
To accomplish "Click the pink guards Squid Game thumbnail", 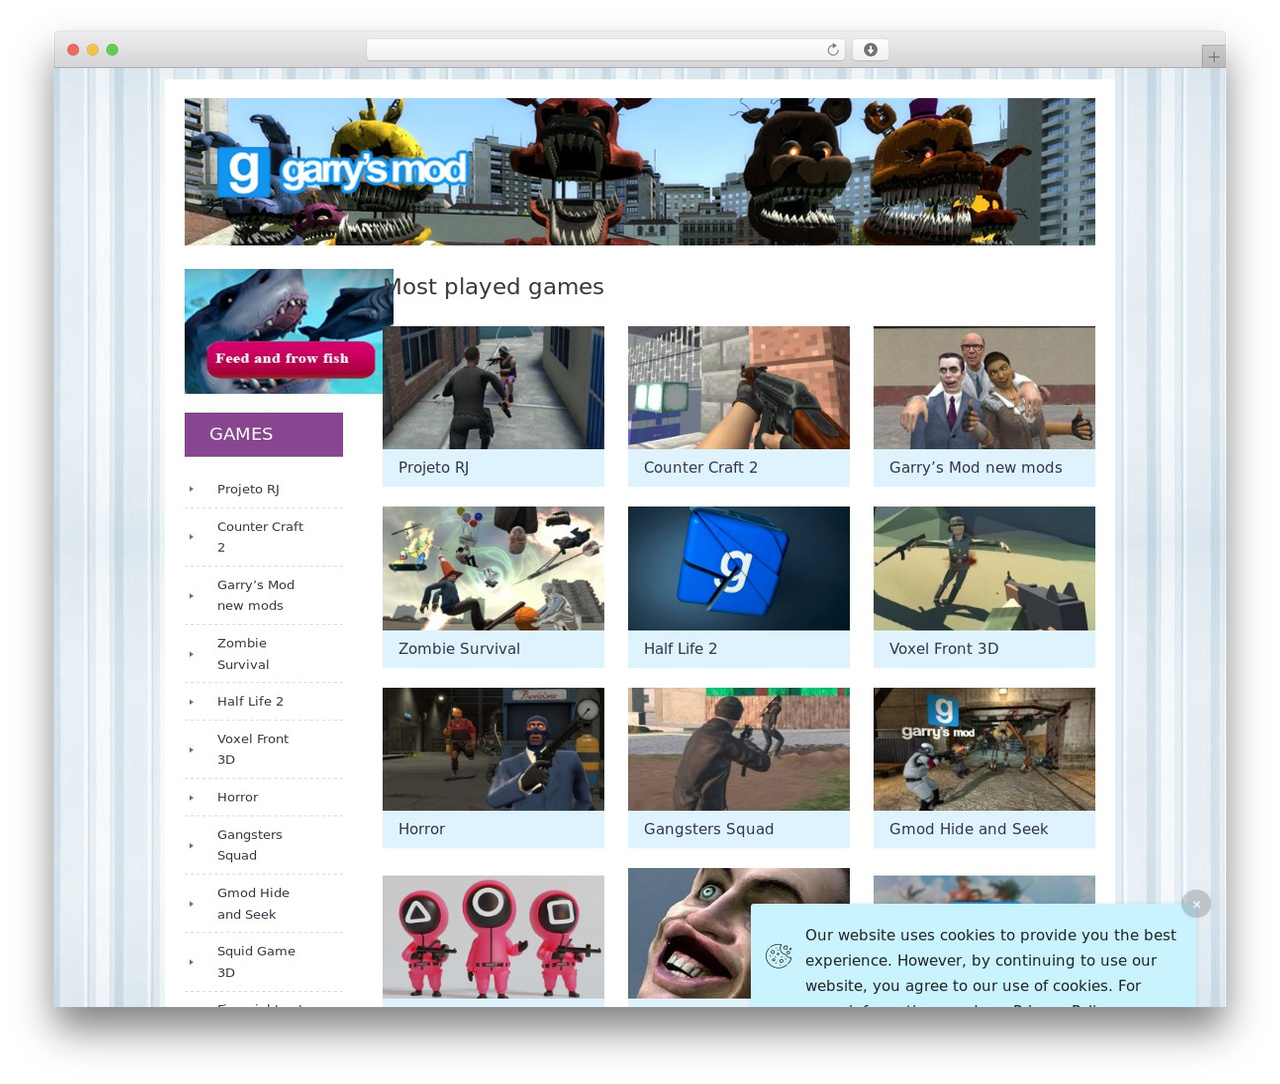I will coord(493,937).
